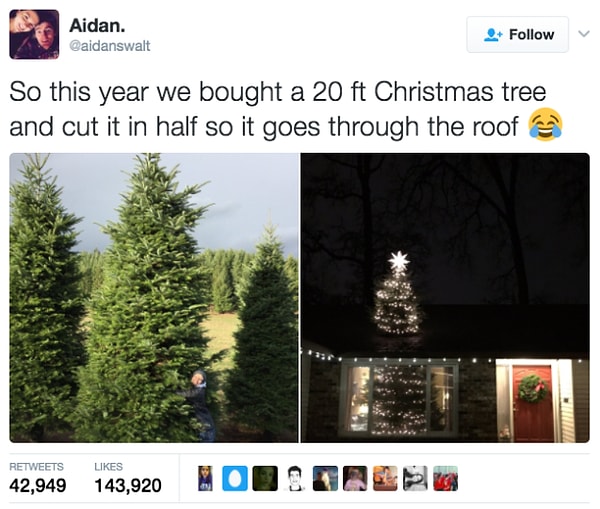Click the laughing crying emoji in tweet

pyautogui.click(x=545, y=125)
